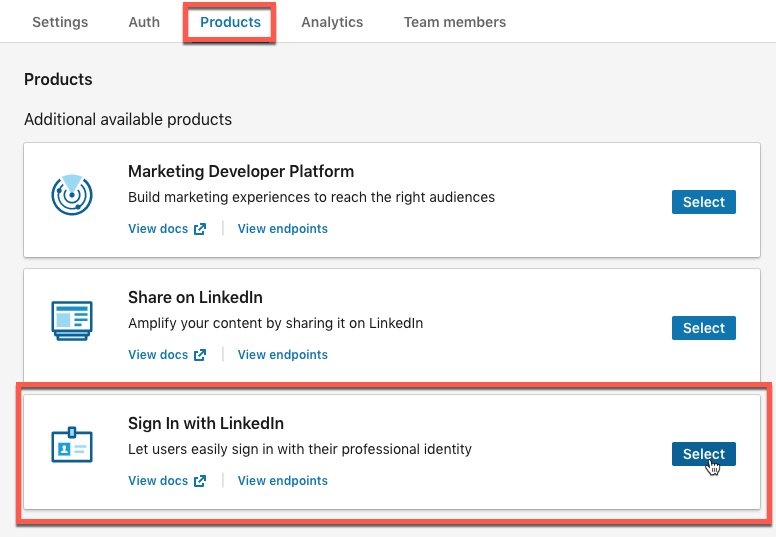Click the external-link icon under Marketing Developer Platform
Viewport: 776px width, 537px height.
coord(200,229)
